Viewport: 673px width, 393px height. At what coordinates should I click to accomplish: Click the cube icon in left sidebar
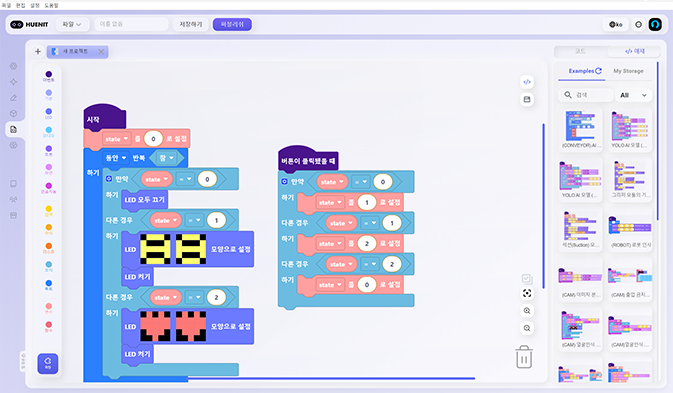pos(14,114)
